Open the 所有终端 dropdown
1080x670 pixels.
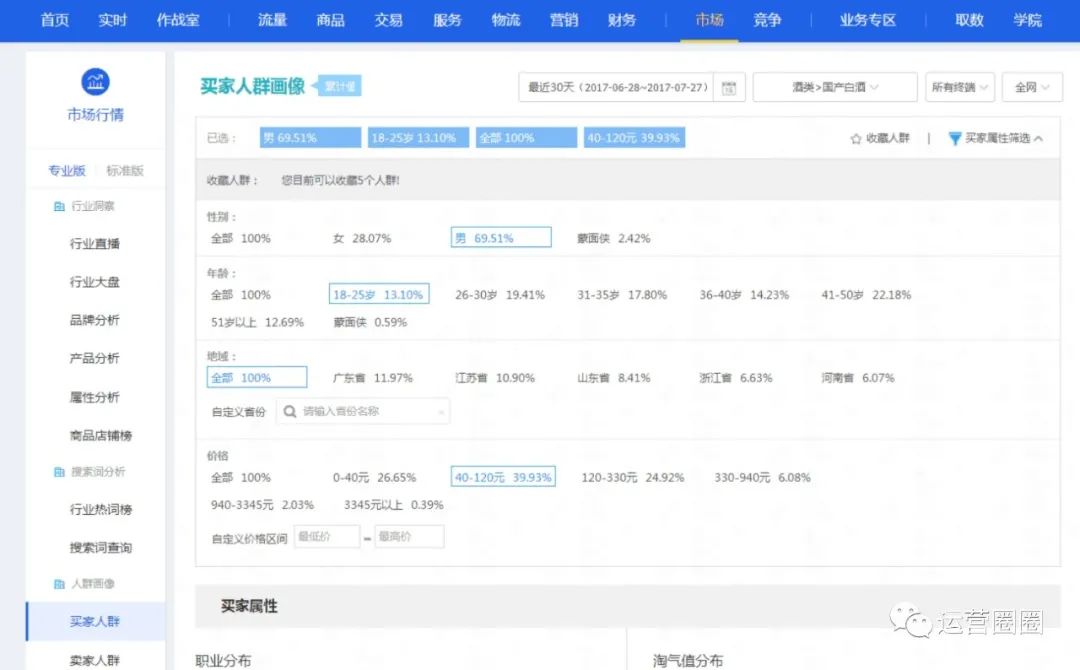pyautogui.click(x=958, y=87)
